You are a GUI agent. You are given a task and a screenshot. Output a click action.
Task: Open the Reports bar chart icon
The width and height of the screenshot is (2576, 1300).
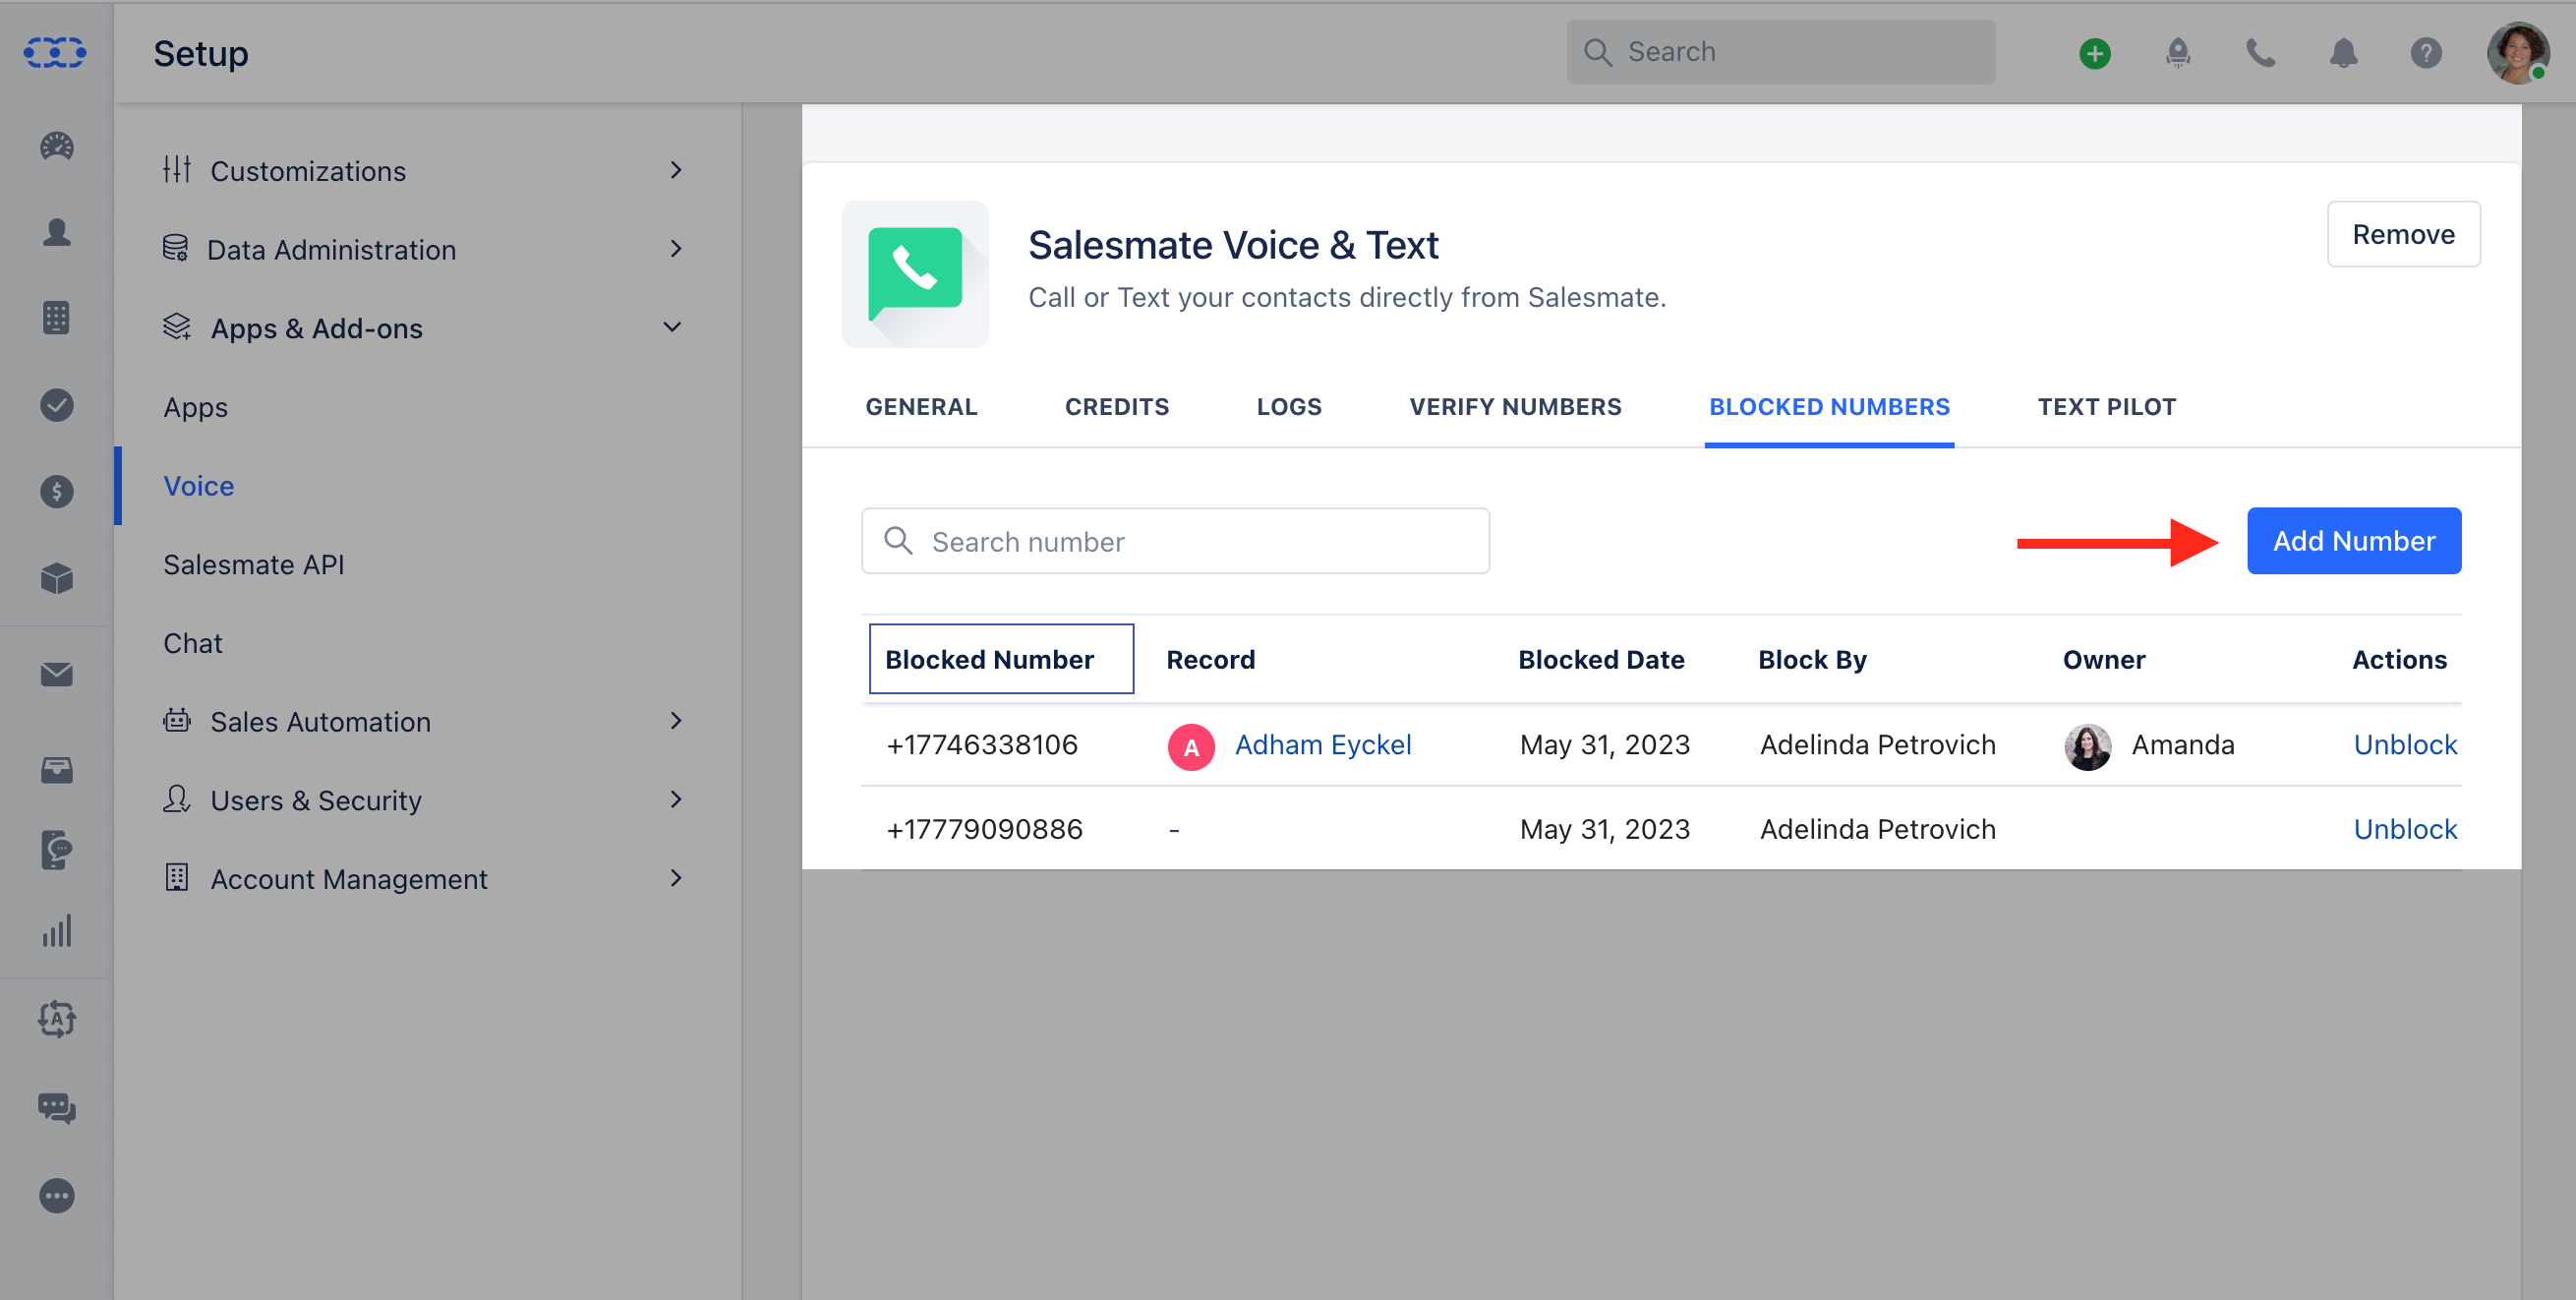click(57, 930)
